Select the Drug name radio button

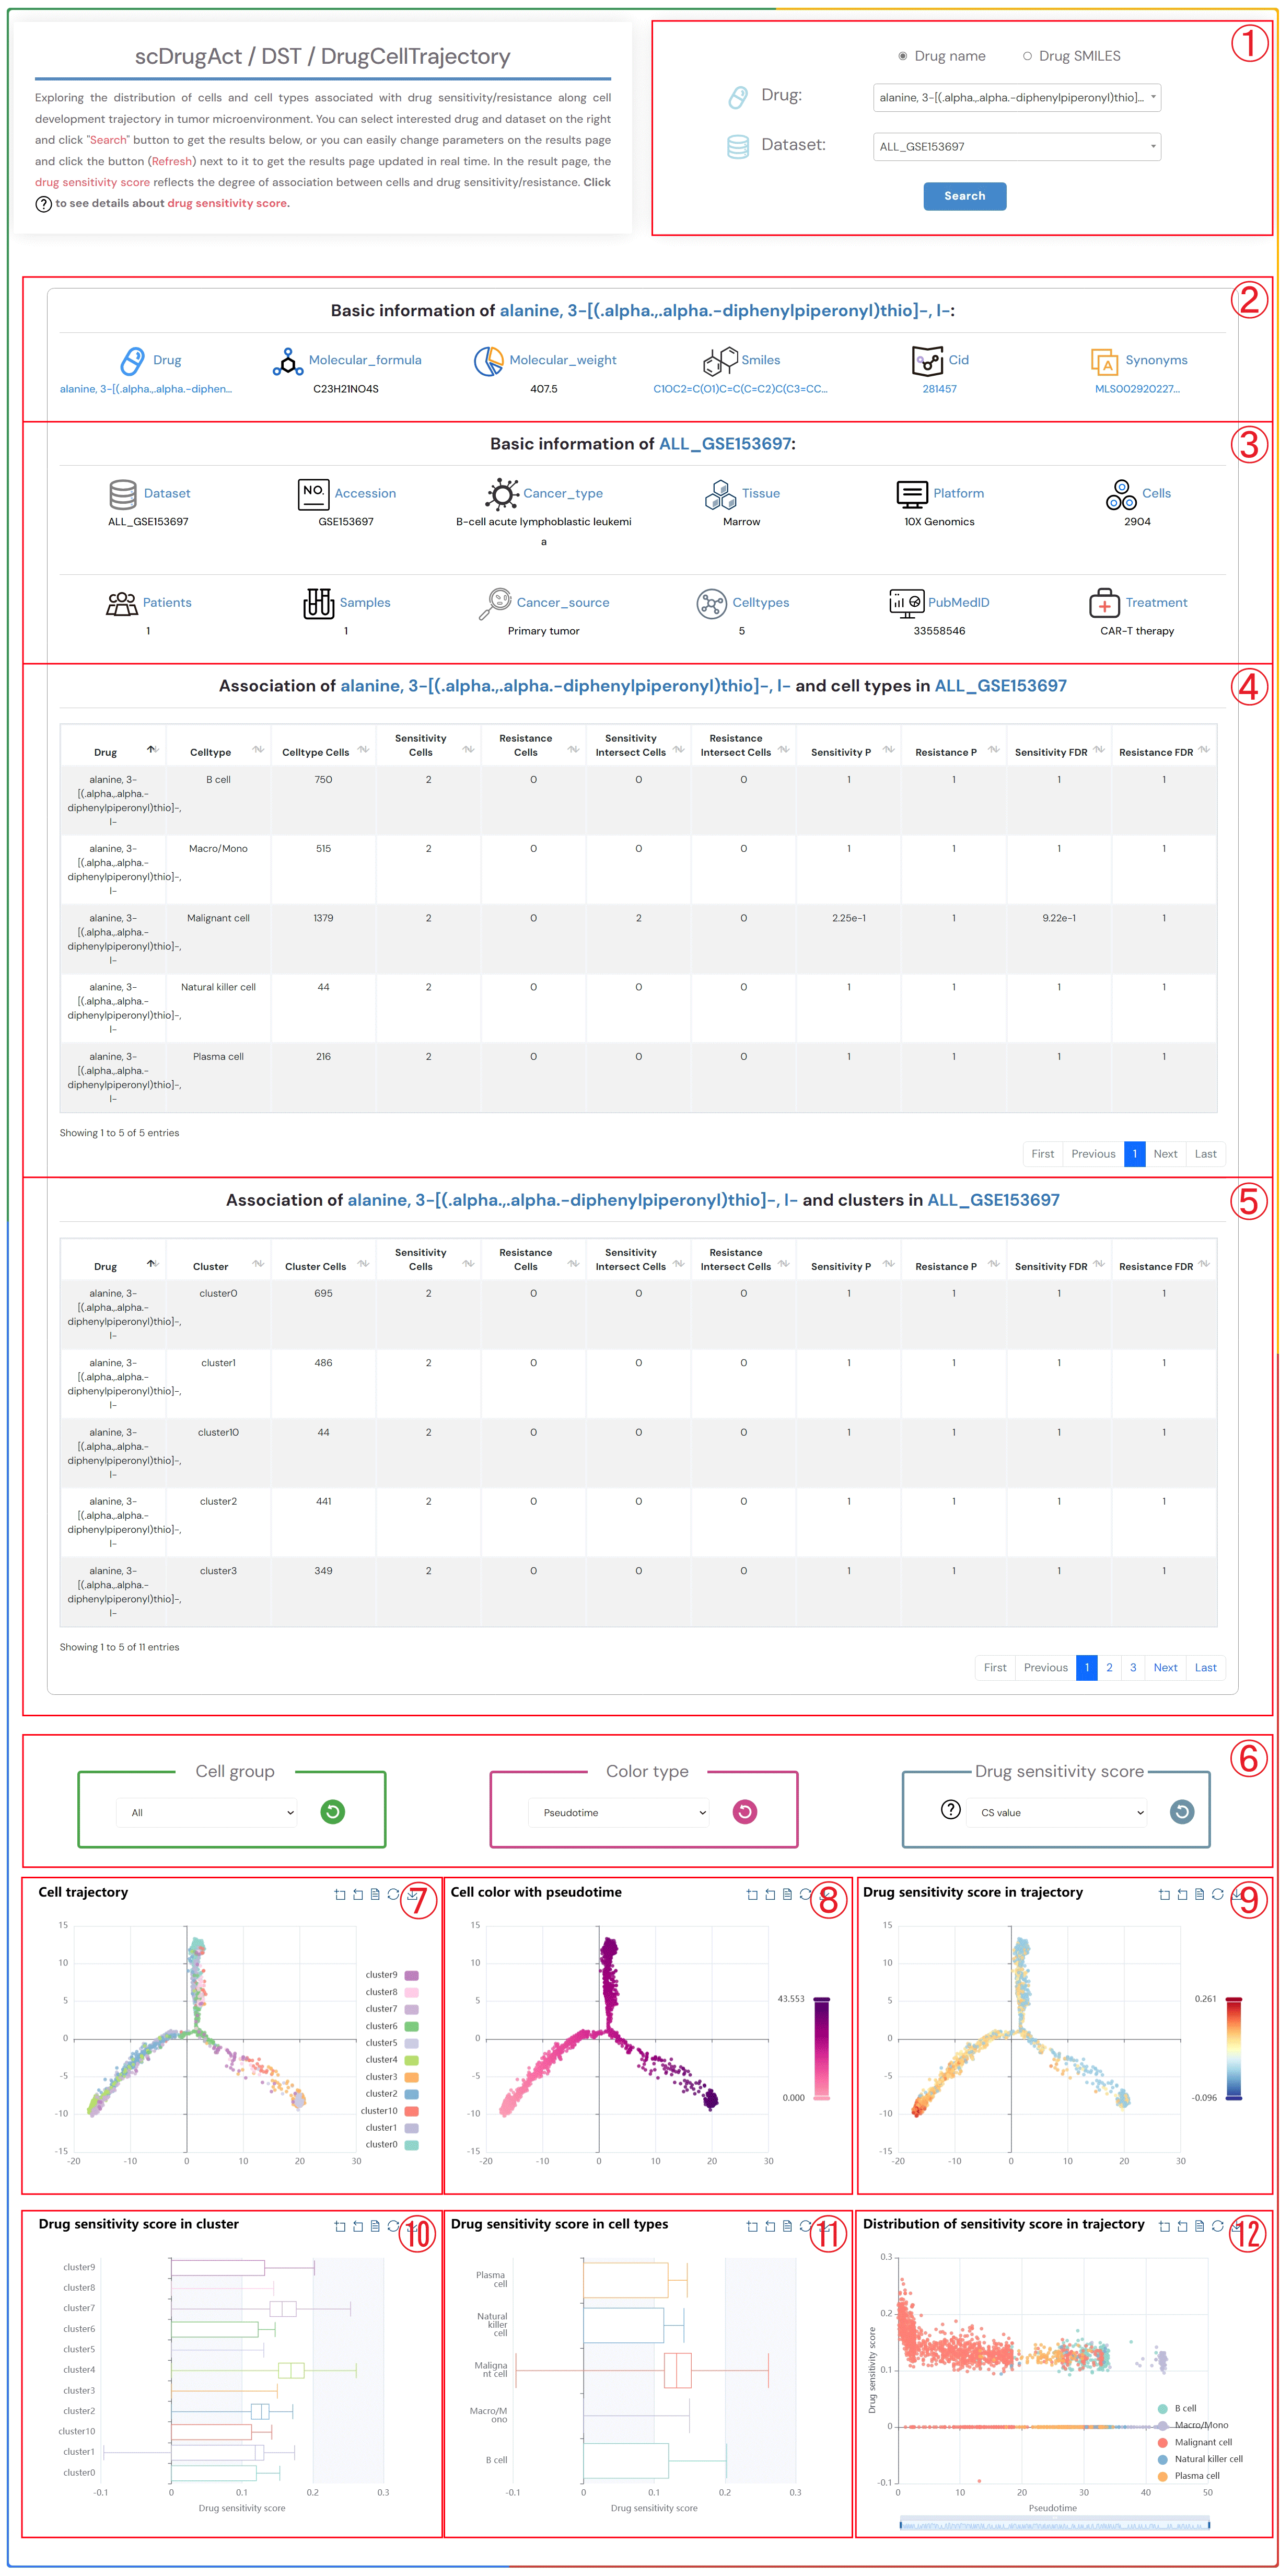click(902, 56)
